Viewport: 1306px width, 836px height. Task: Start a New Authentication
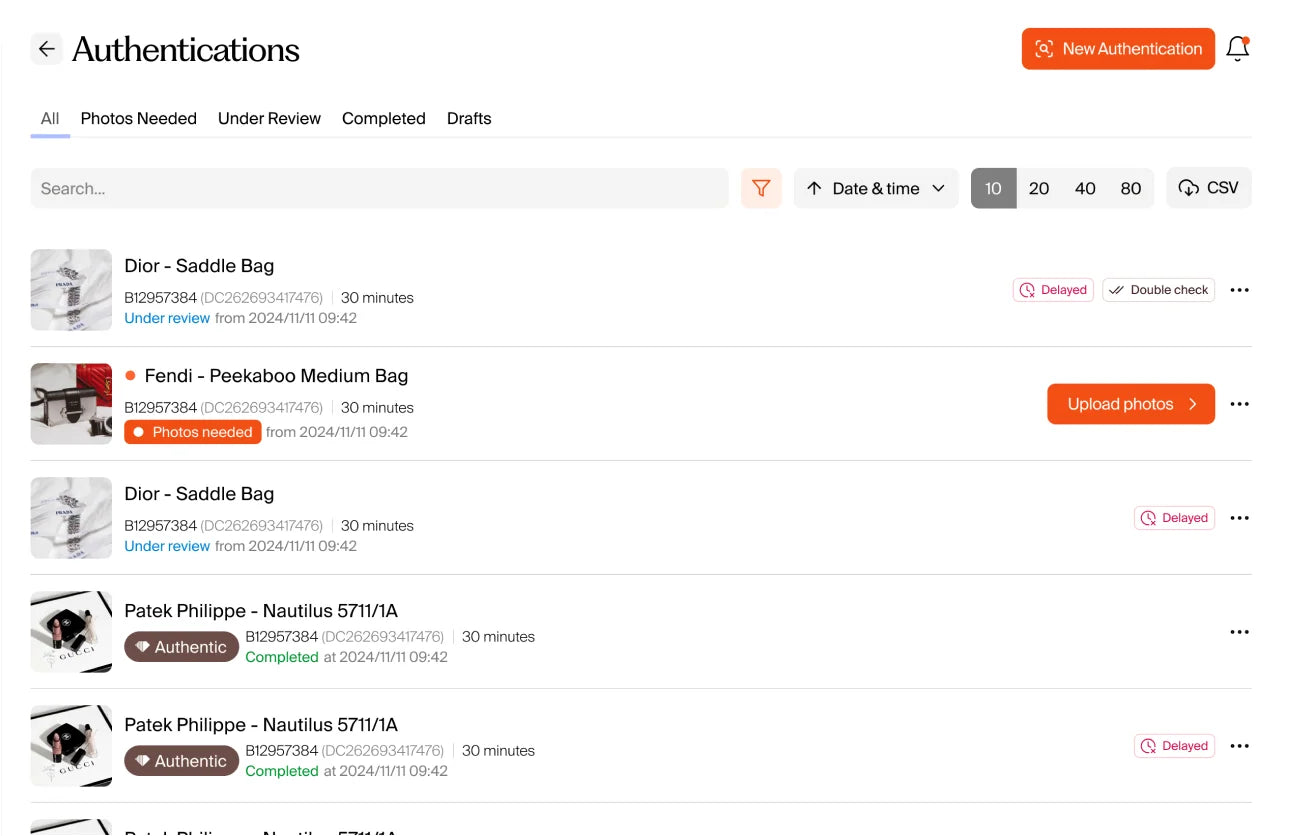(1118, 49)
